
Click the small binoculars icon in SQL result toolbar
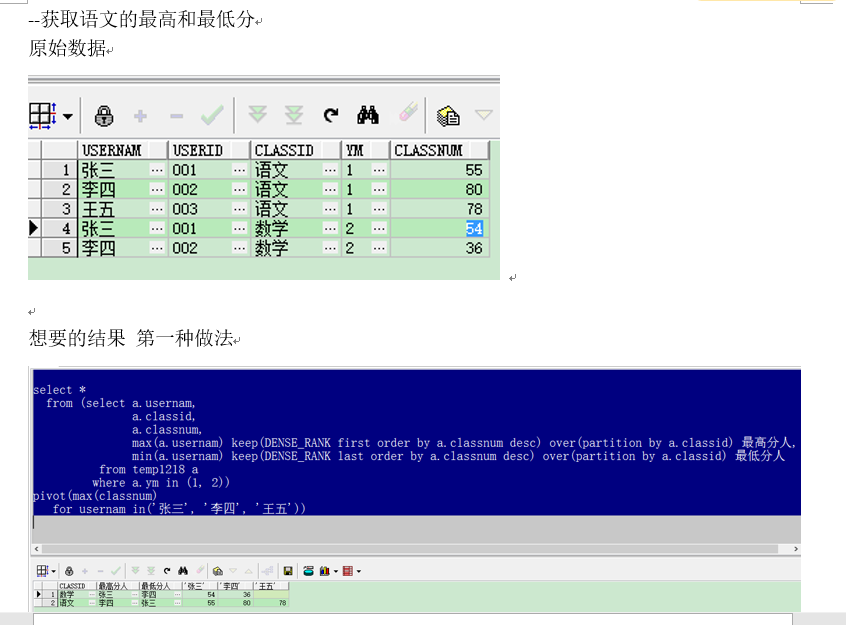point(183,570)
